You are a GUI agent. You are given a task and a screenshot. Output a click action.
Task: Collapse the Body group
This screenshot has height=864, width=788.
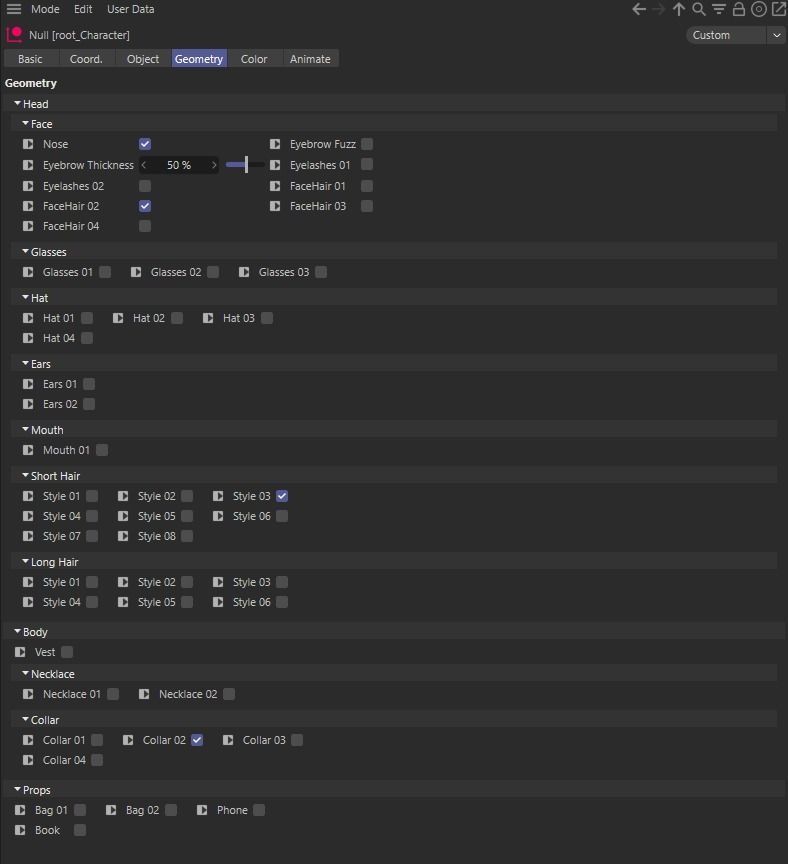(x=18, y=631)
